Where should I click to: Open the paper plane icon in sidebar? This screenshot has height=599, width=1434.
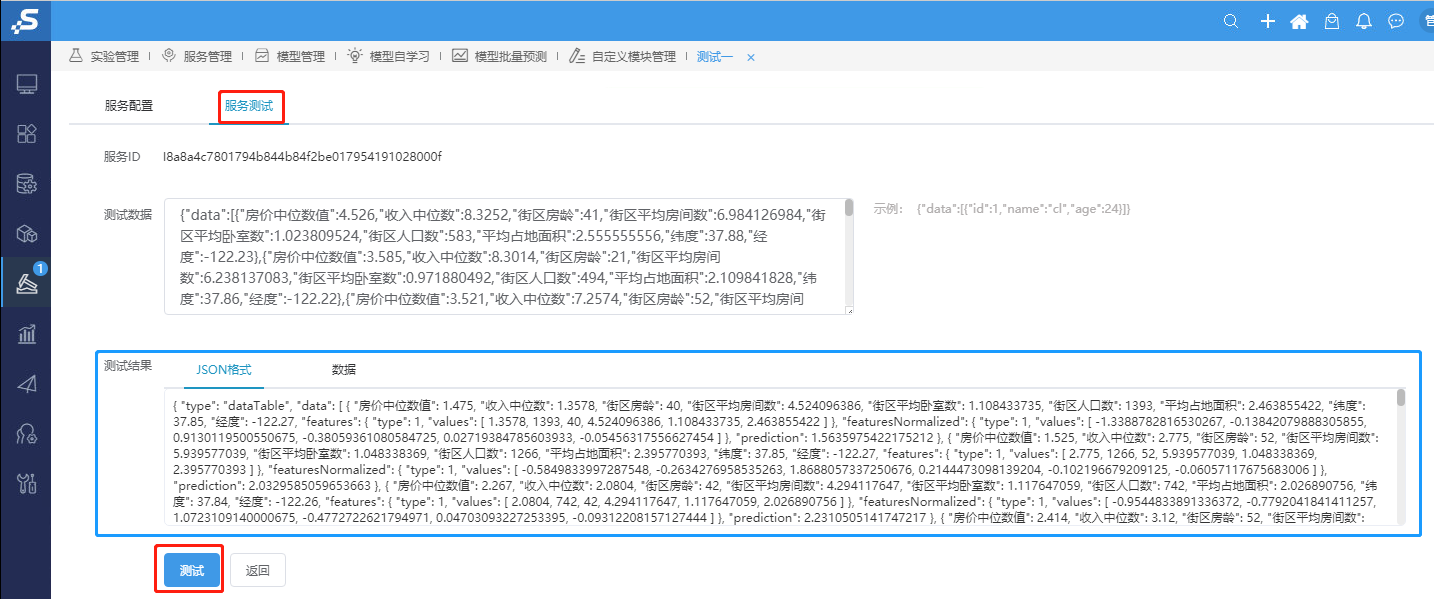pos(27,384)
